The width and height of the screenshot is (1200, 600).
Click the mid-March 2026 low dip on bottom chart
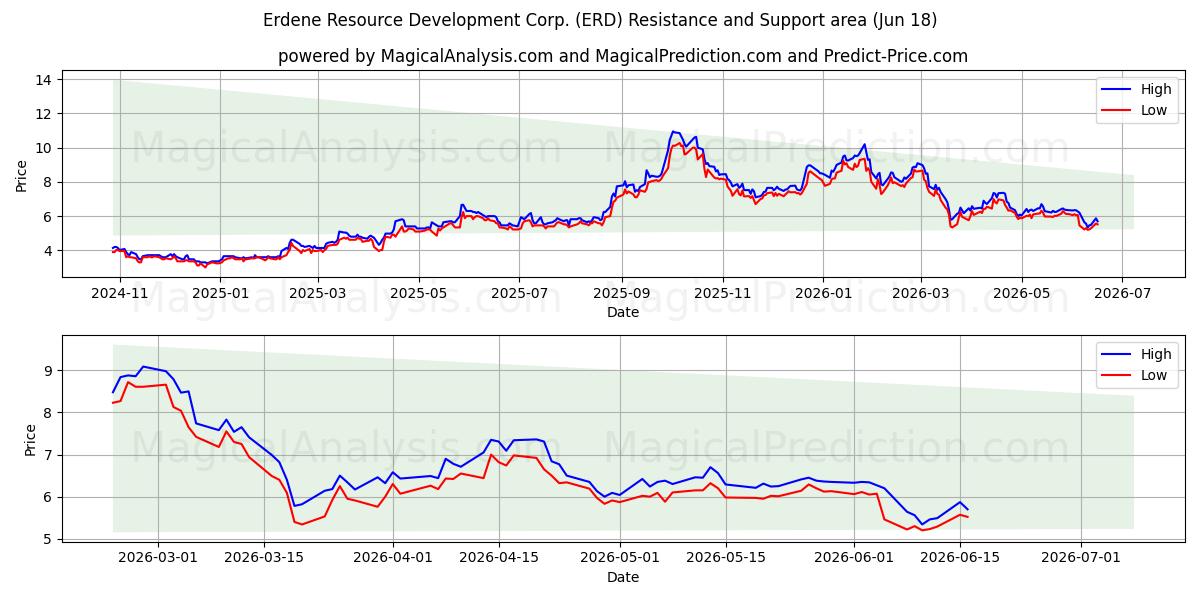tap(300, 522)
